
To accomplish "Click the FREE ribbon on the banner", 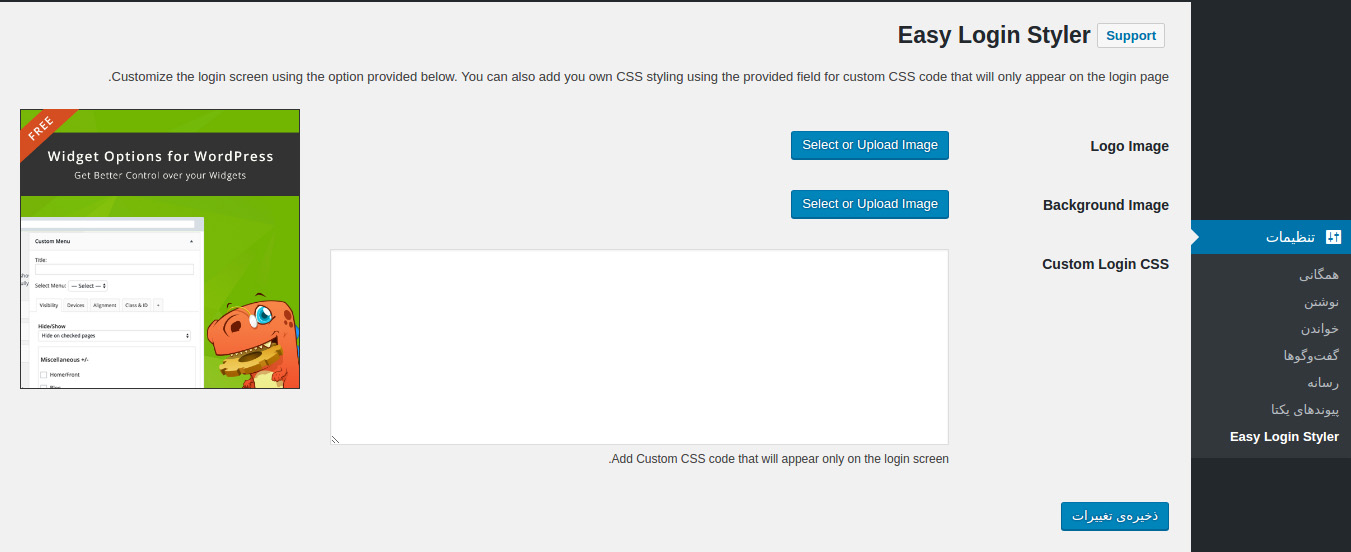I will [x=44, y=131].
